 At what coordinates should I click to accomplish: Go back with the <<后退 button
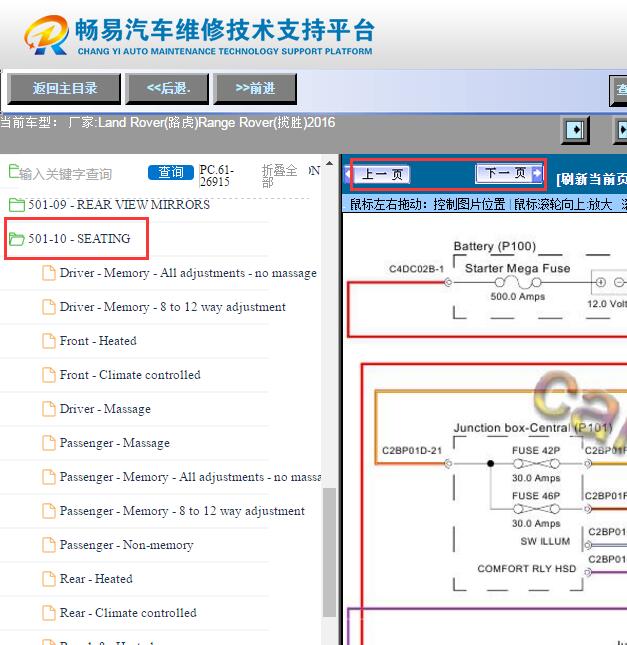[167, 88]
